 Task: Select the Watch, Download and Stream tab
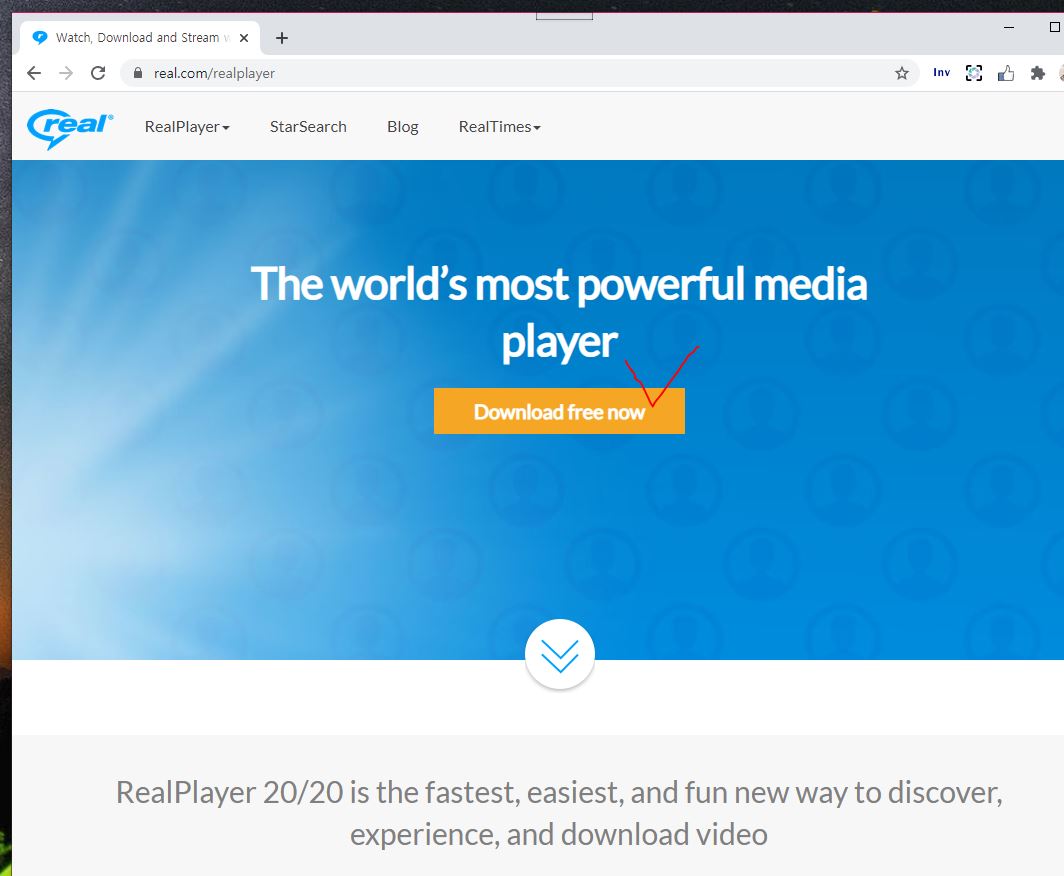pyautogui.click(x=140, y=37)
